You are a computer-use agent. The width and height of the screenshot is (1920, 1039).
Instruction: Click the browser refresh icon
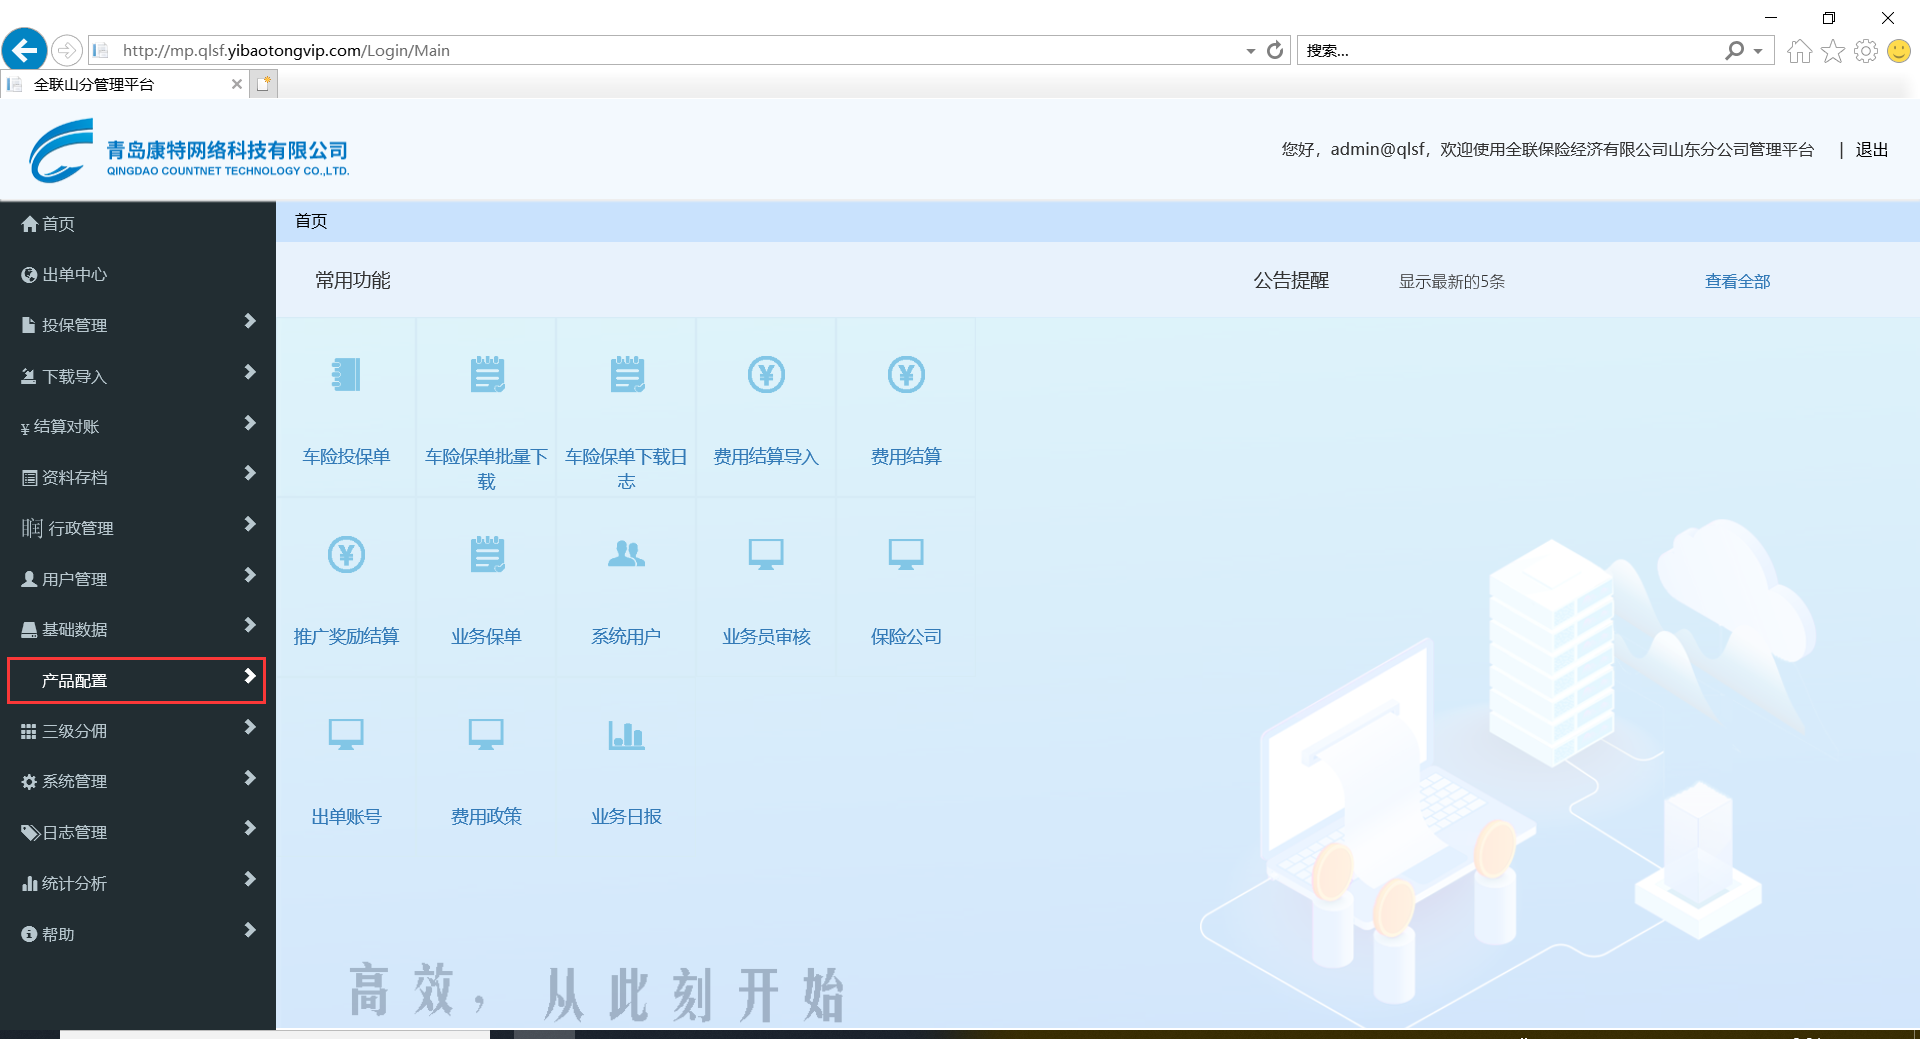pyautogui.click(x=1275, y=50)
